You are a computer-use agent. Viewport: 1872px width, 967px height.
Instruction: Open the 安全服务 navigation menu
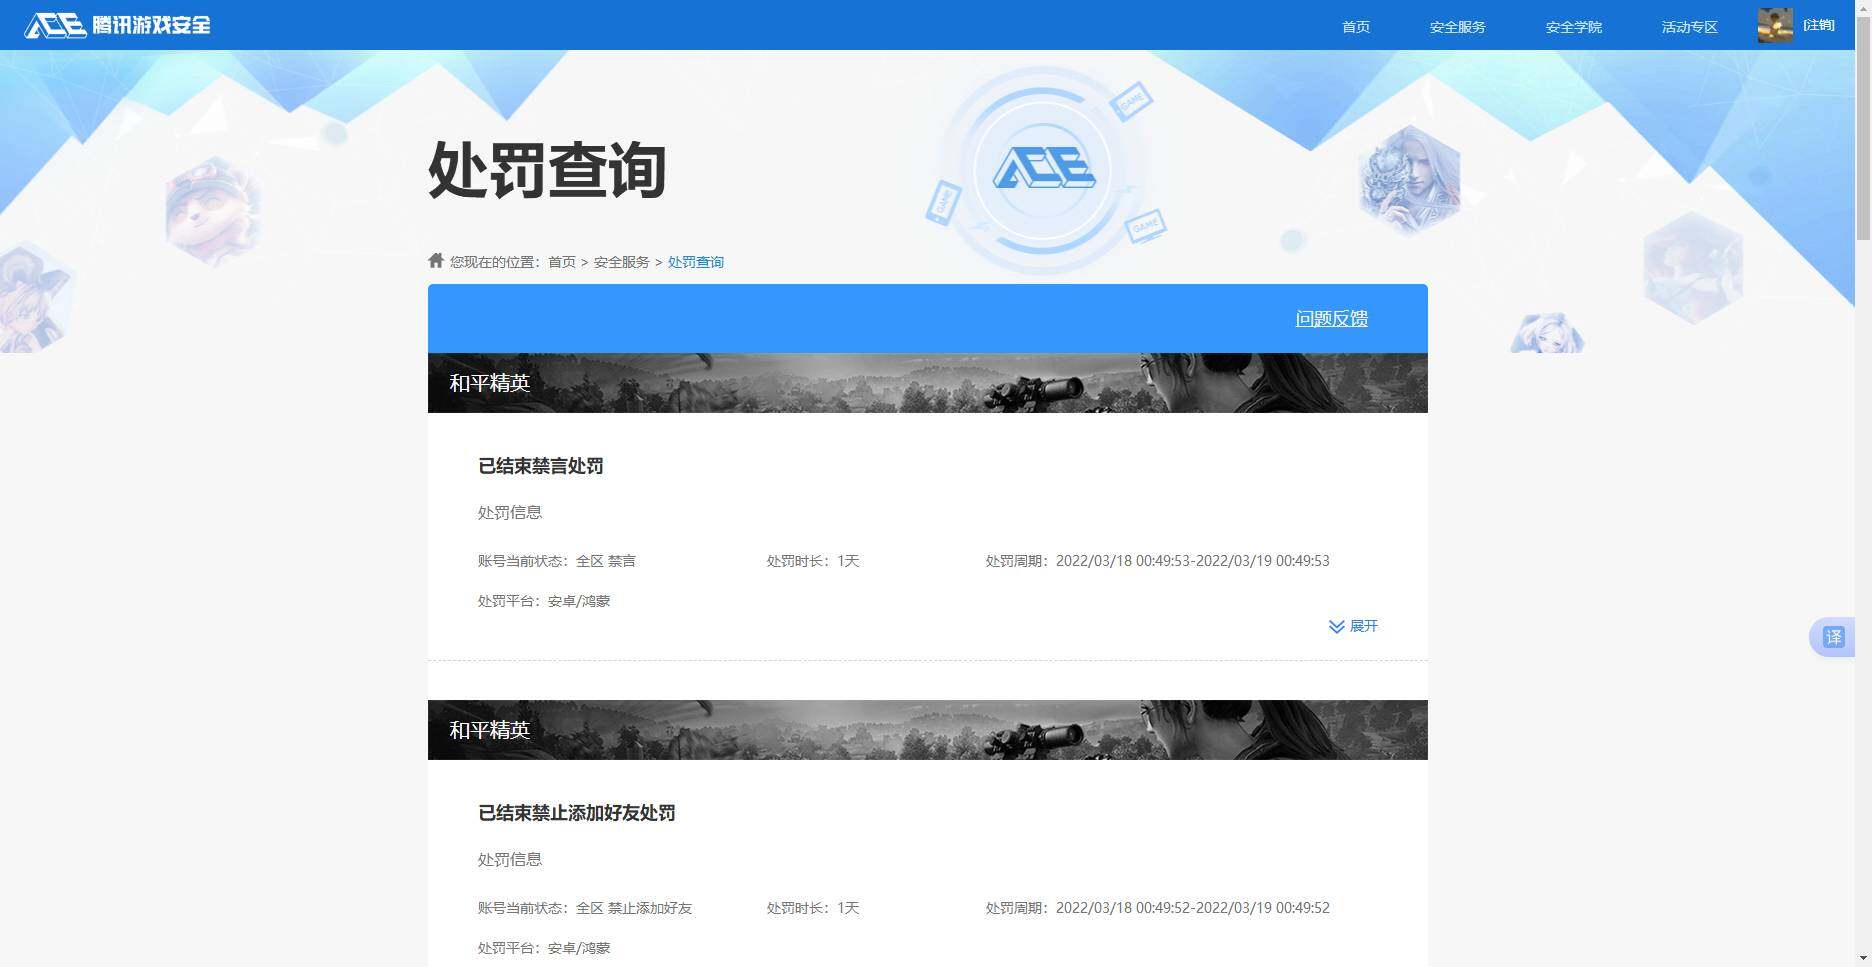tap(1457, 27)
